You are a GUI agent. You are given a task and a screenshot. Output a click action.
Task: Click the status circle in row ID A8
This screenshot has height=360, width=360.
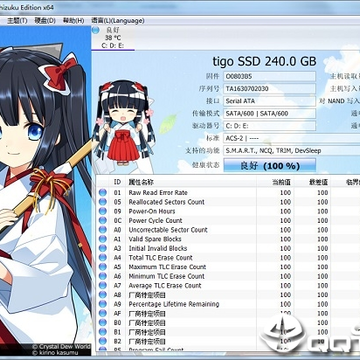102,295
